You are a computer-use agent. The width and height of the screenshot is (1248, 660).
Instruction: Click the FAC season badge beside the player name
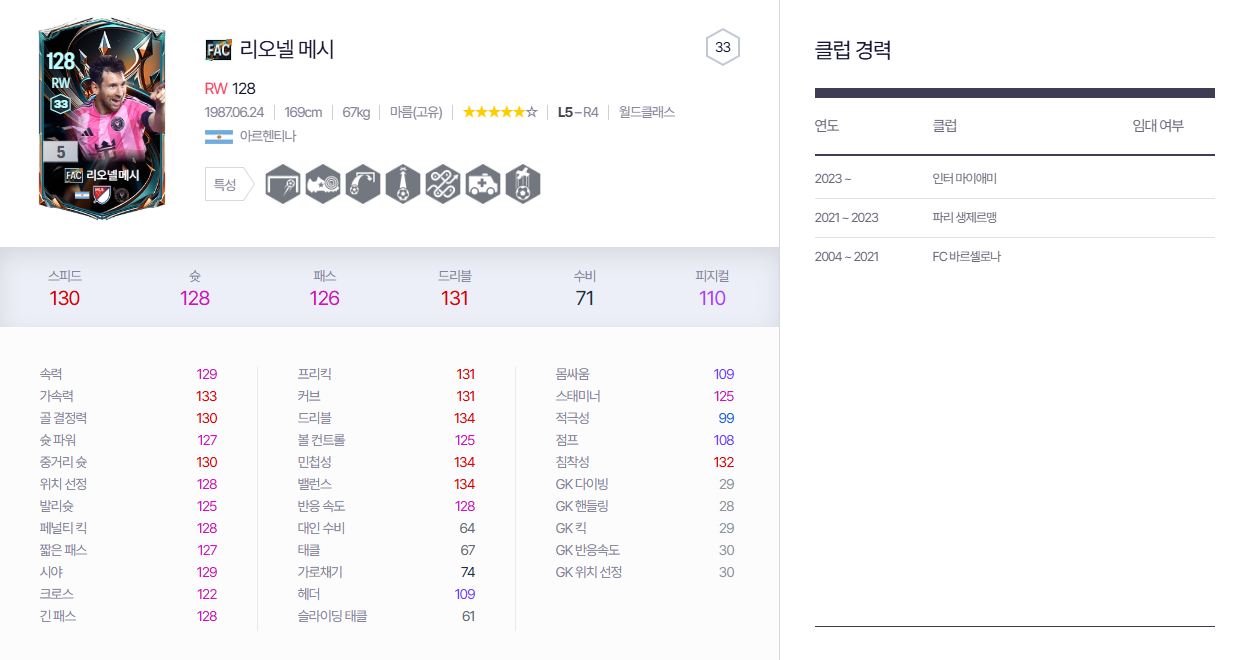pos(218,50)
